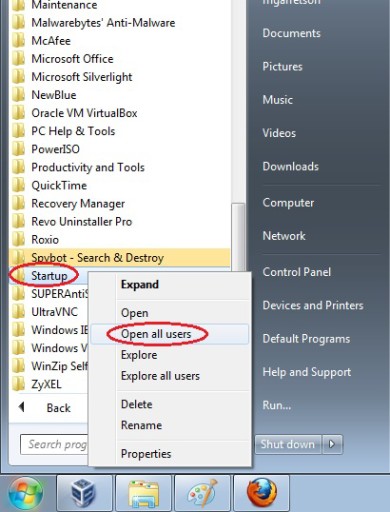
Task: Expand the Microsoft Office folder
Action: coord(72,59)
